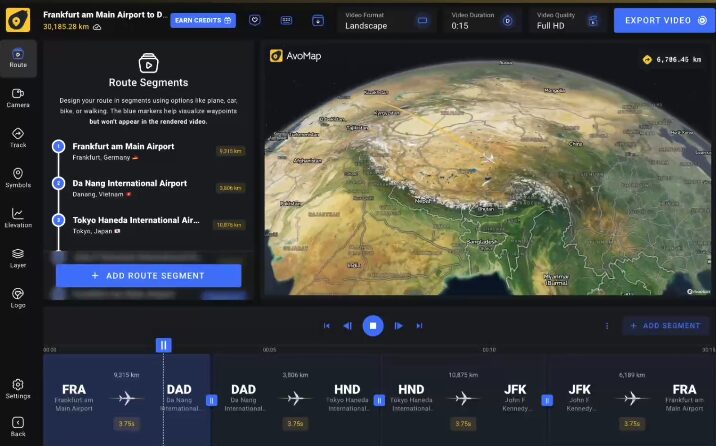
Task: Open the Track settings panel
Action: click(x=18, y=137)
